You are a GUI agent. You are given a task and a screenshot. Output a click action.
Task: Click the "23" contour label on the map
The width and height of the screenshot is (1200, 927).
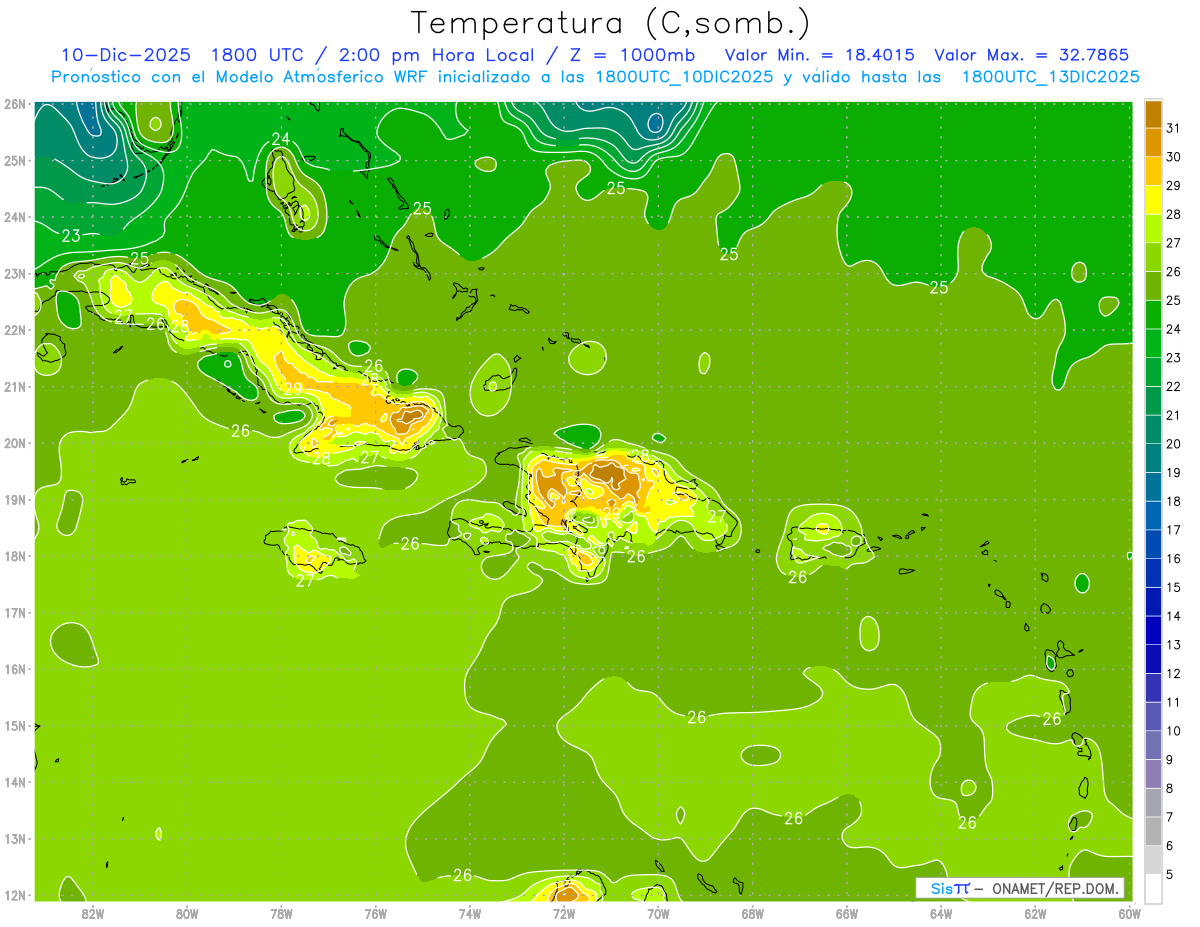[x=71, y=236]
